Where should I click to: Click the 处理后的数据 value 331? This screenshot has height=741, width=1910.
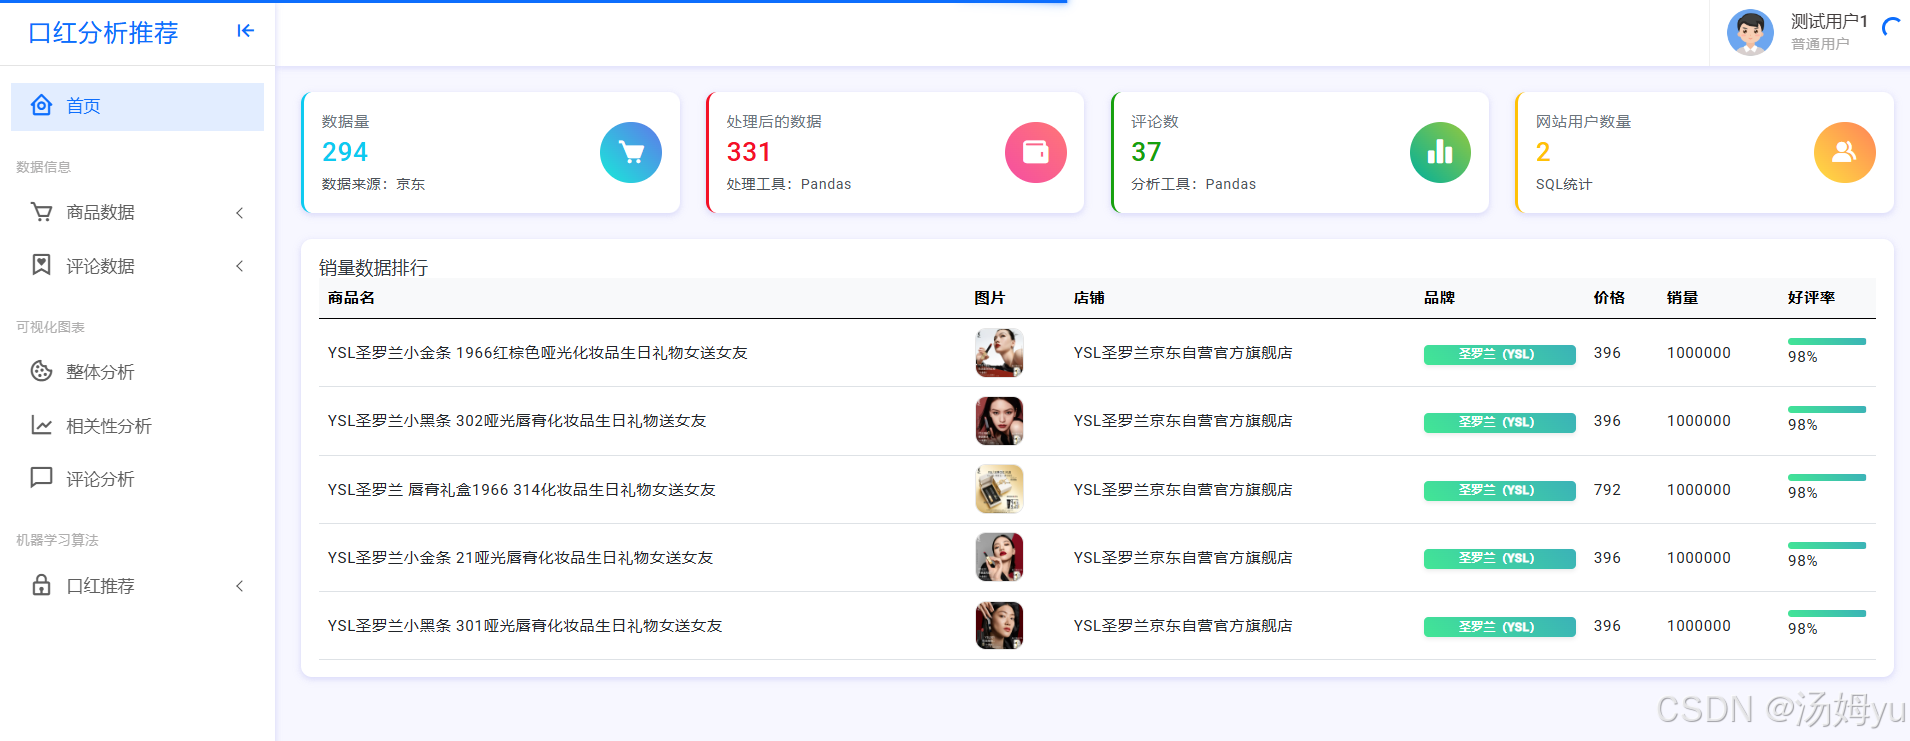[x=749, y=152]
